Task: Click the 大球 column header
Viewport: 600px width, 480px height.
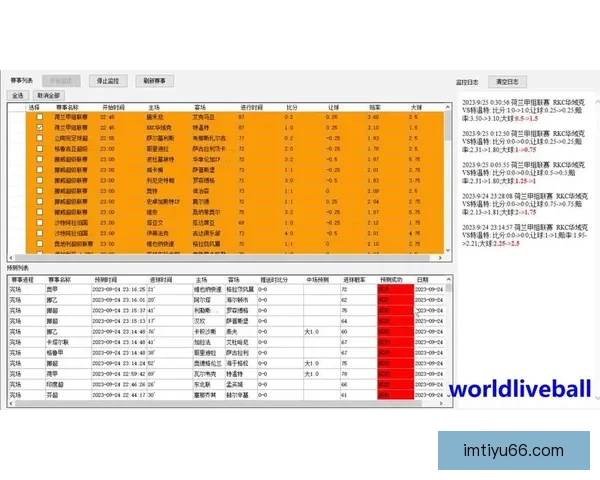Action: [416, 108]
